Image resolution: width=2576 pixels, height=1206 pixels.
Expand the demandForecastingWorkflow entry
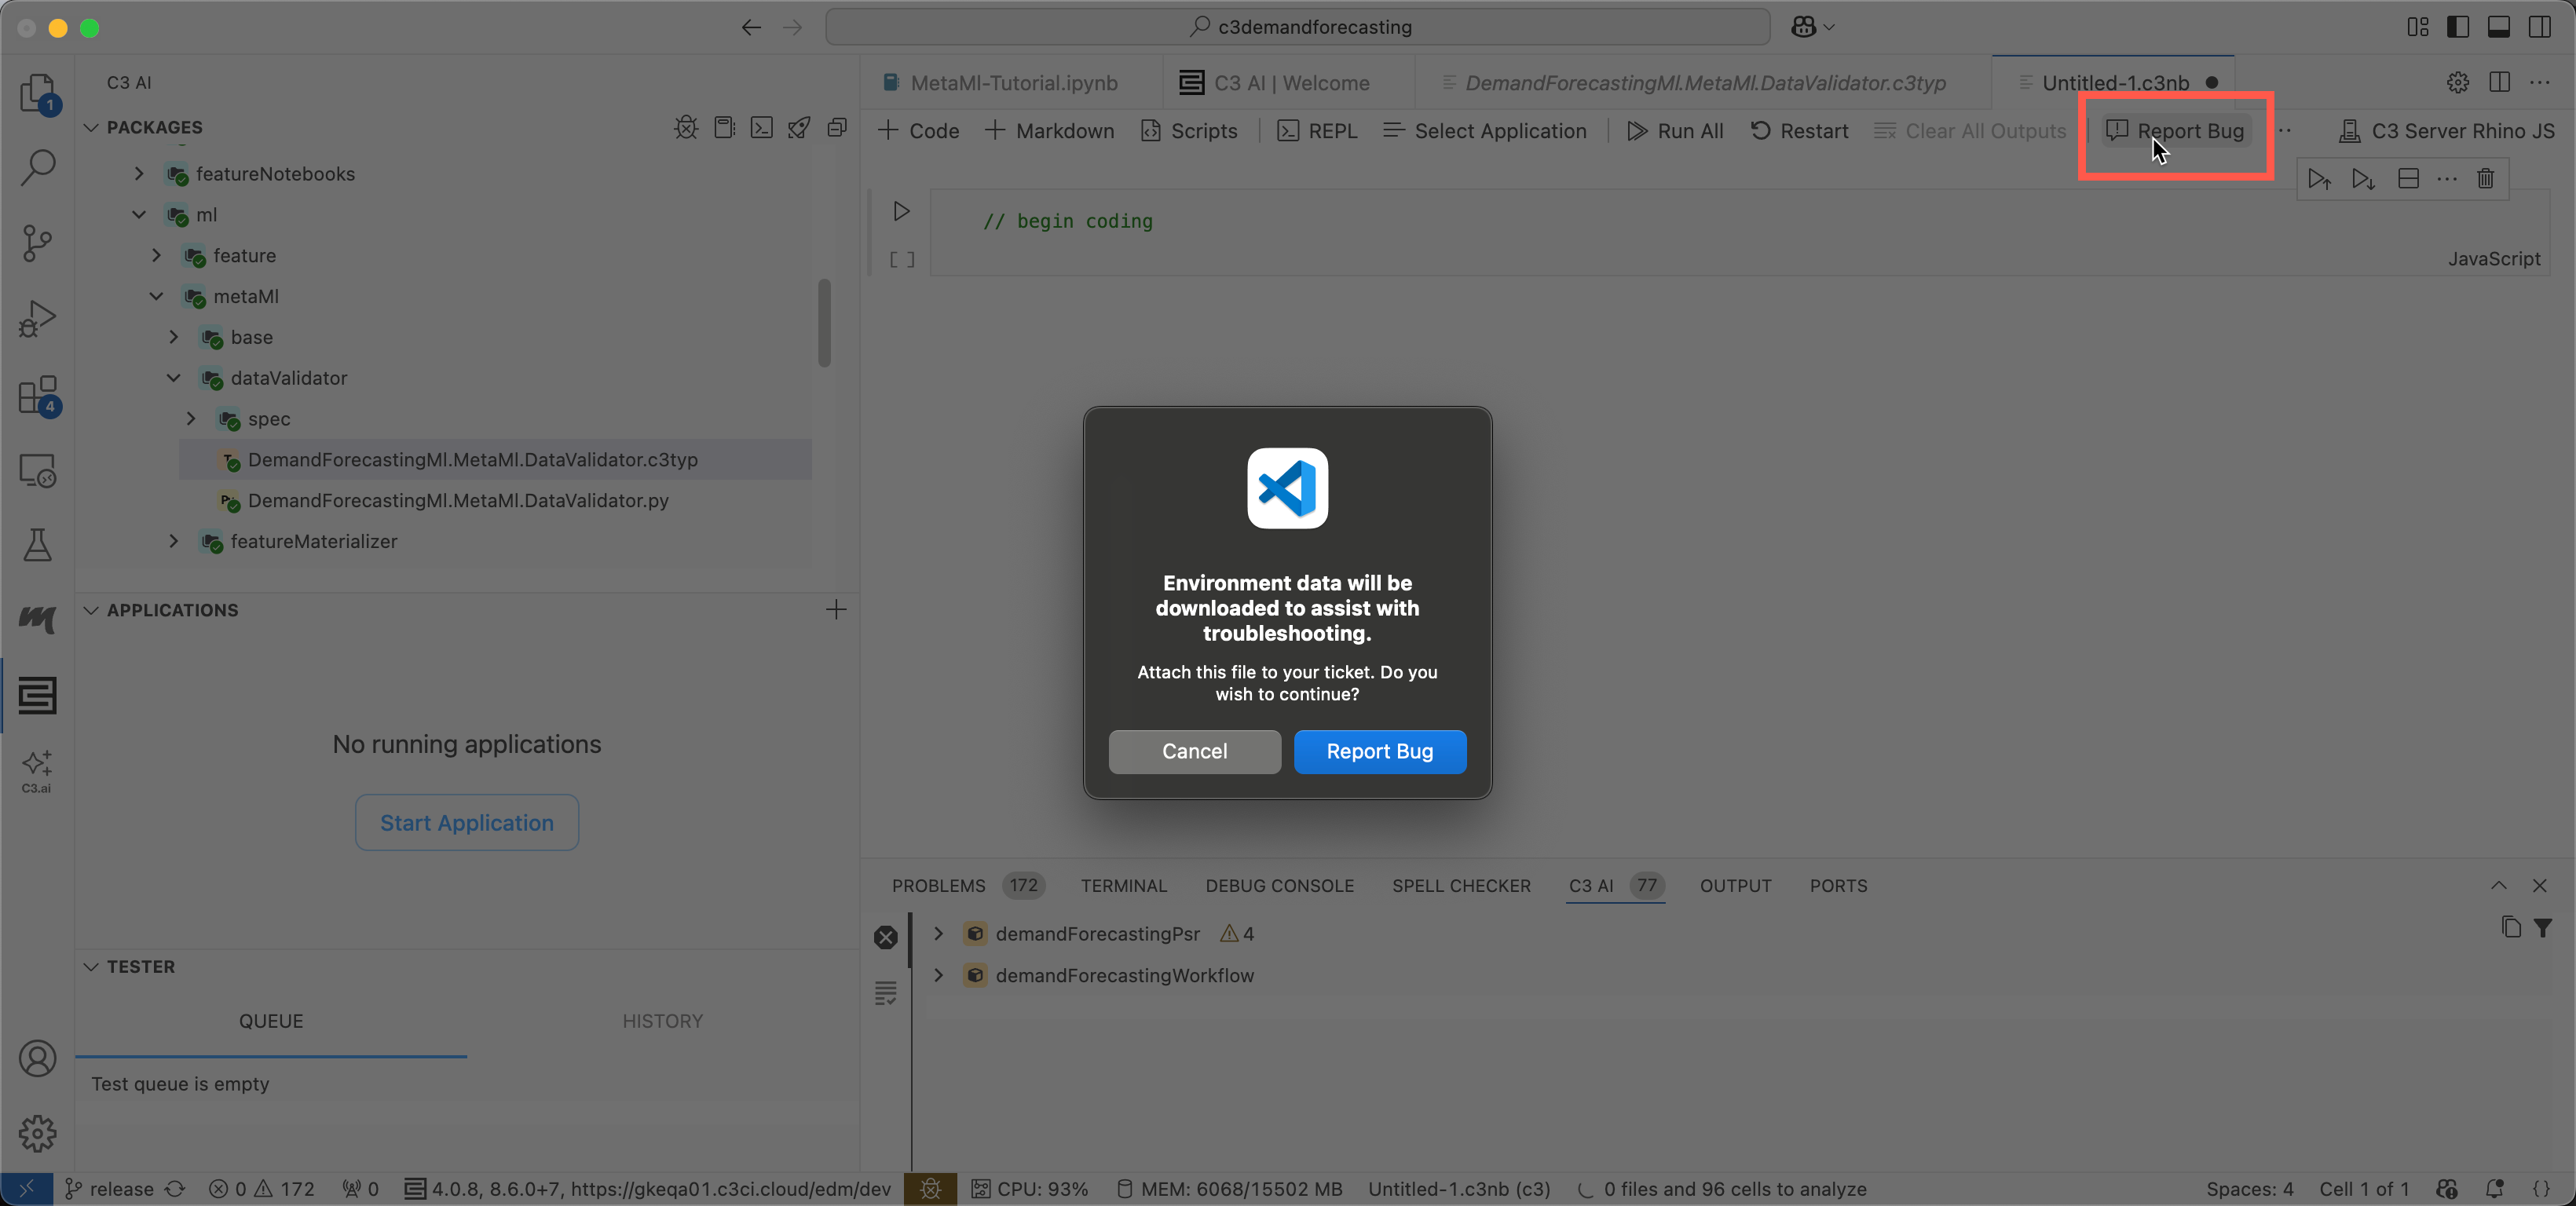tap(938, 975)
